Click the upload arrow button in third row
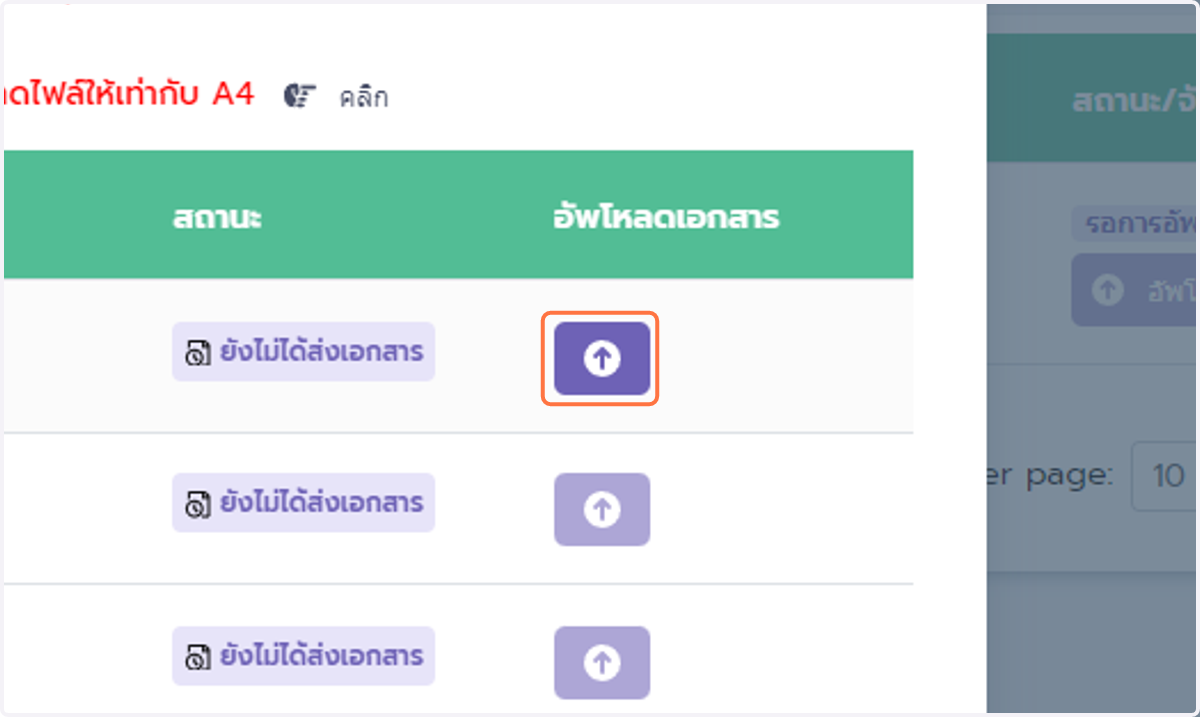This screenshot has height=717, width=1200. (x=602, y=662)
